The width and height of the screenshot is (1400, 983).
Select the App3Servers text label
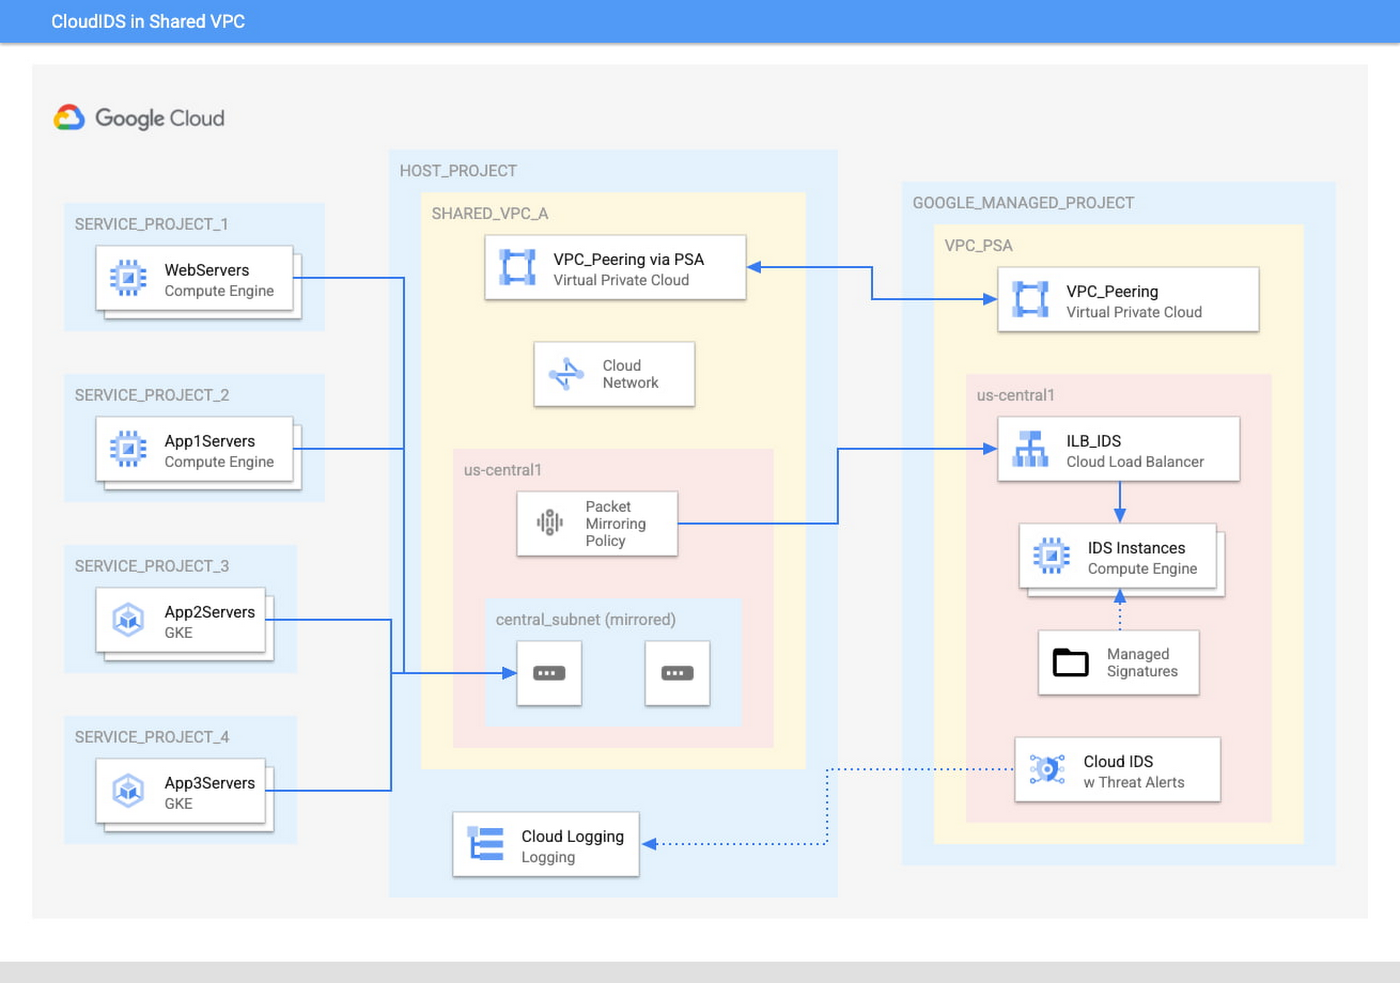coord(210,783)
